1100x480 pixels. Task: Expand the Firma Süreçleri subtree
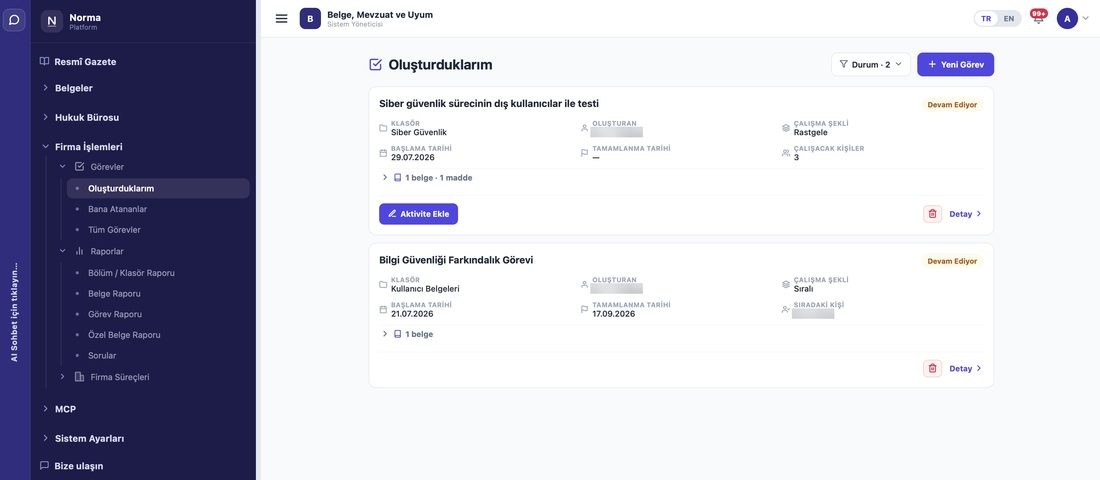[x=62, y=377]
